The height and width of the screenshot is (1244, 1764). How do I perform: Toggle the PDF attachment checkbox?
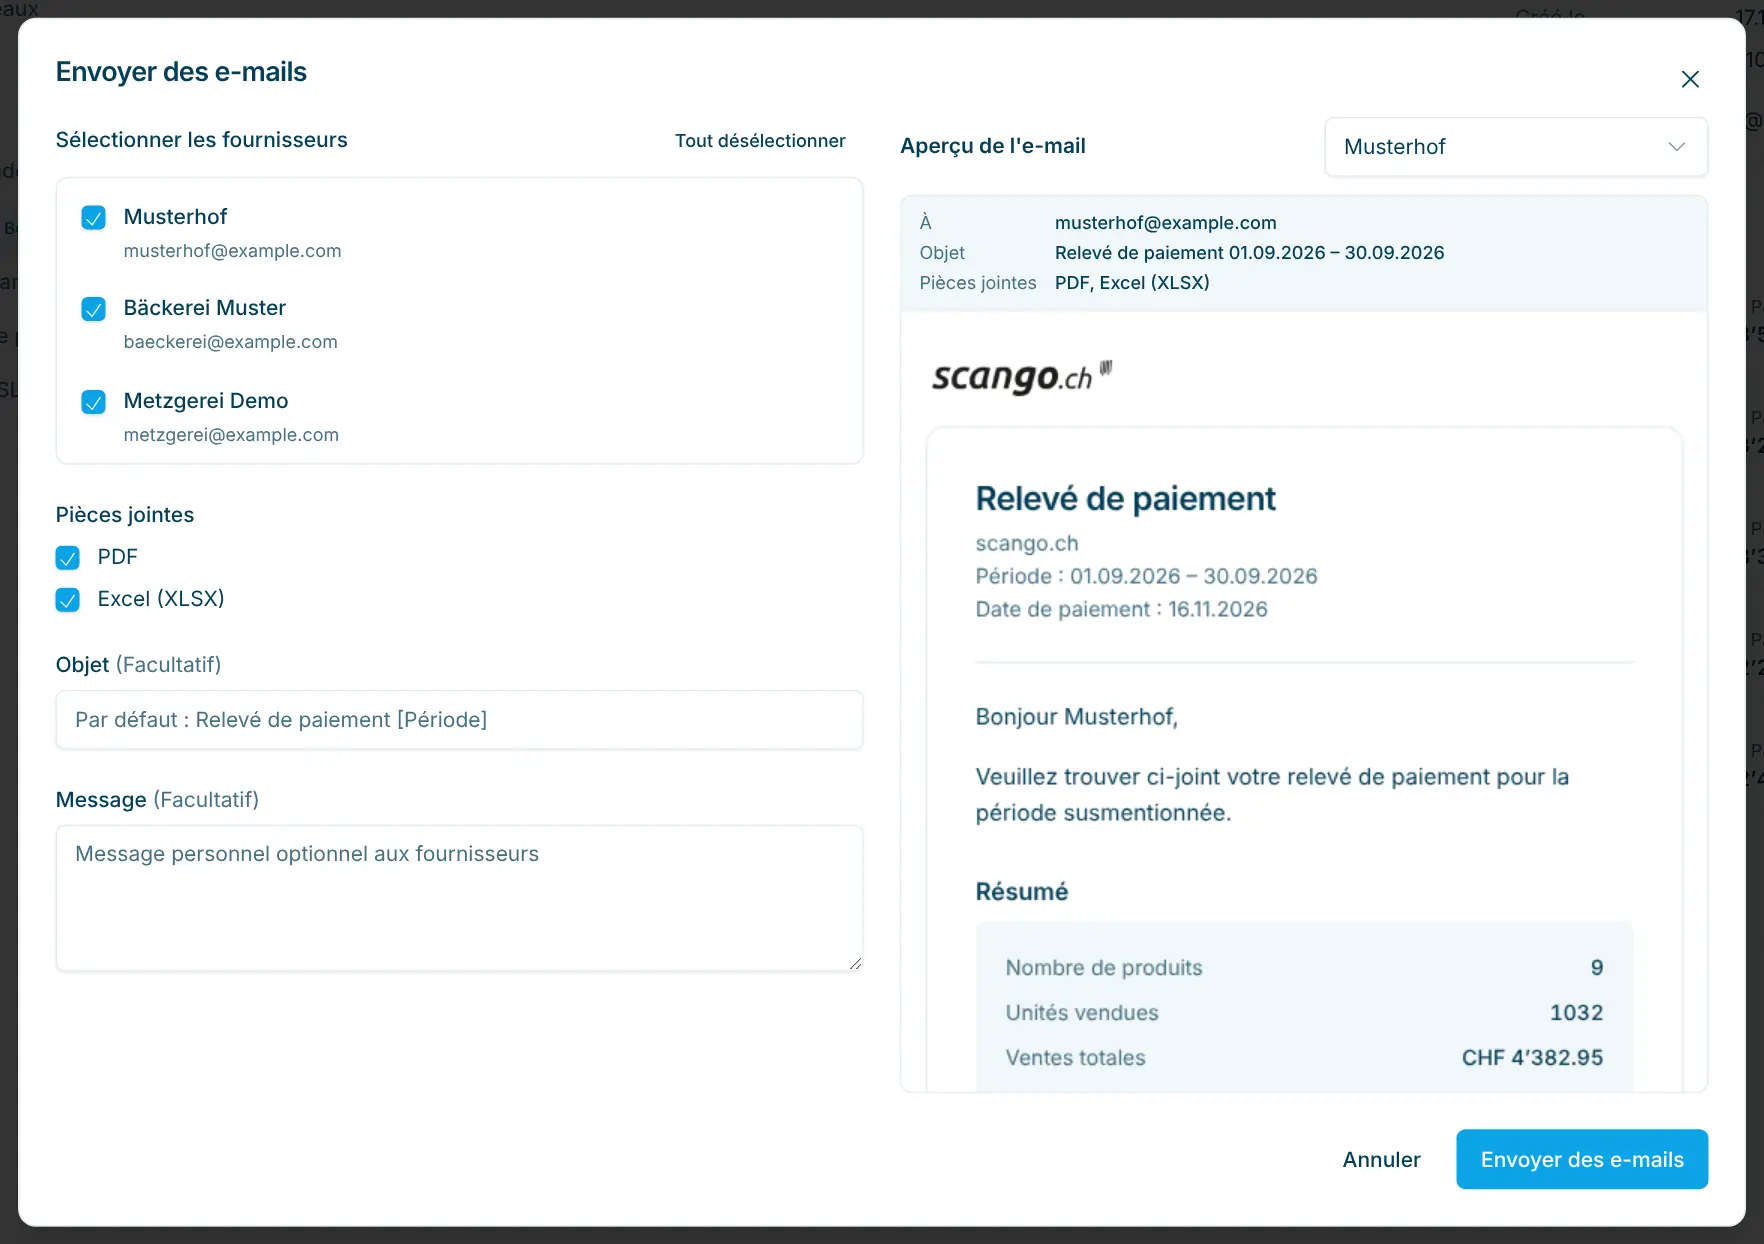(67, 558)
